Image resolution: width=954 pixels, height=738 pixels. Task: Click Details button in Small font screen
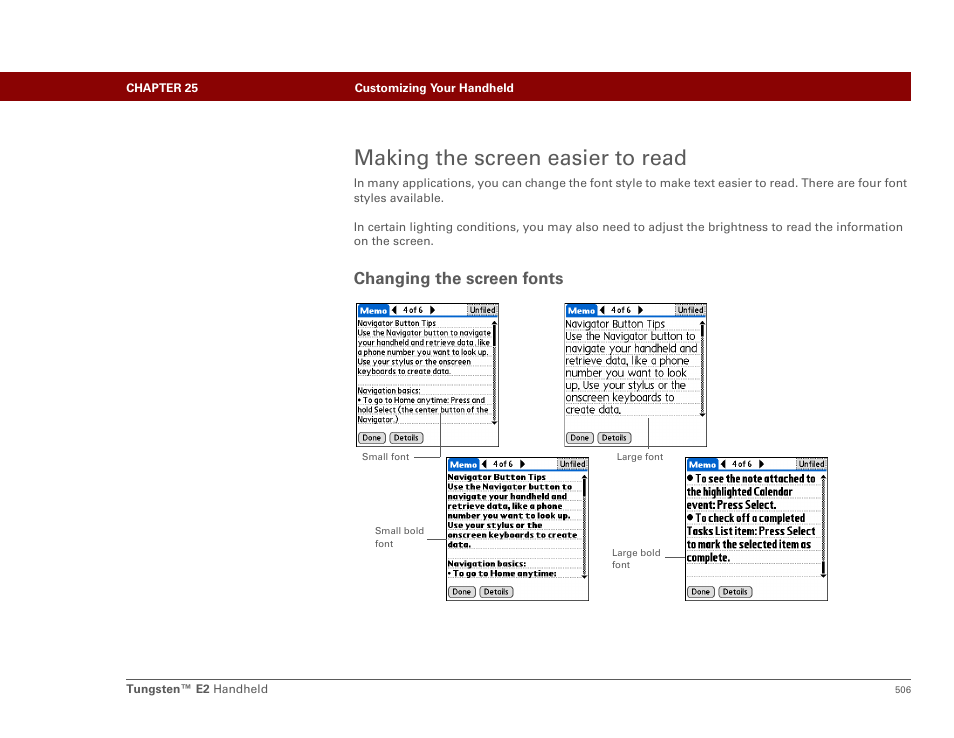pyautogui.click(x=406, y=438)
